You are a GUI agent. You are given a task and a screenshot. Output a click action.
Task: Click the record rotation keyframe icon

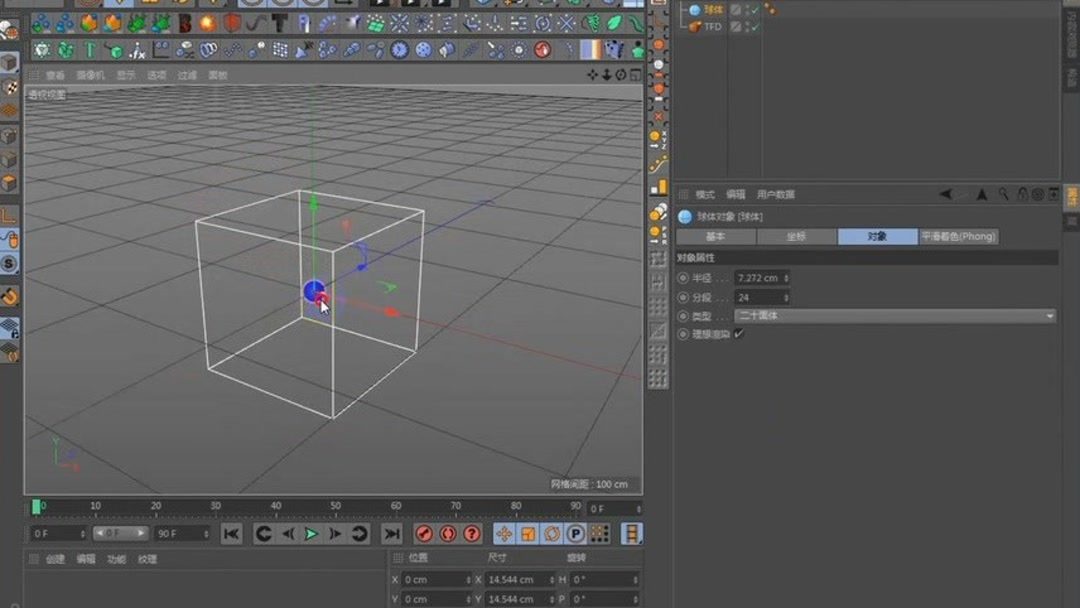coord(553,533)
